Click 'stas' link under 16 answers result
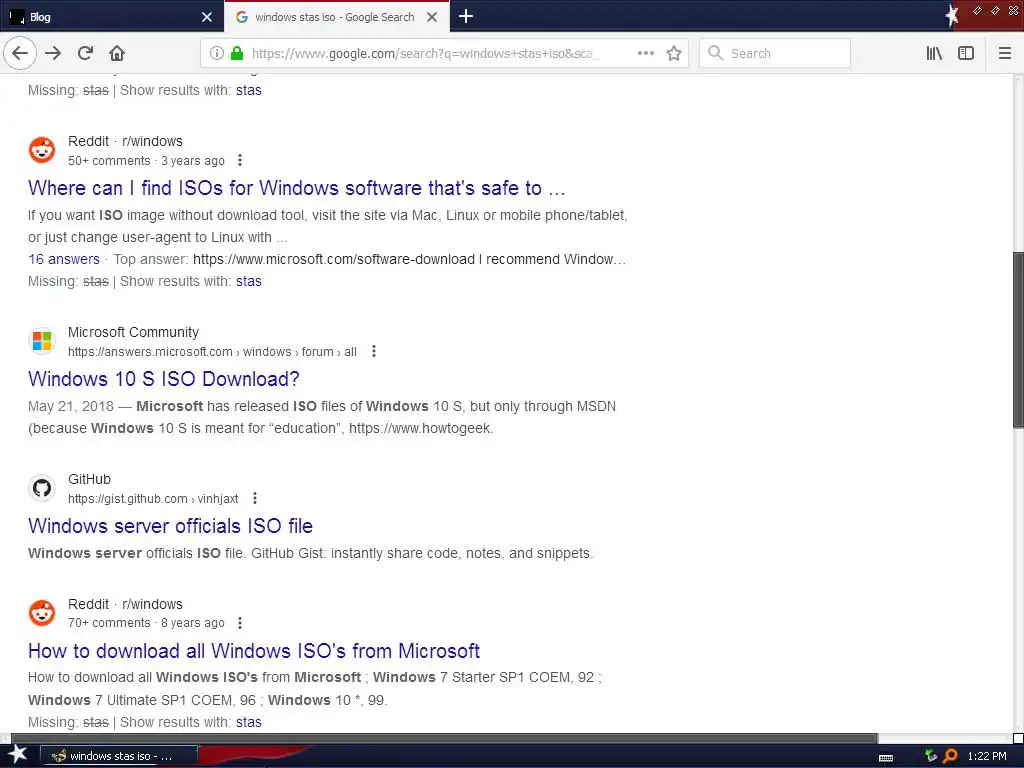The image size is (1024, 768). 249,281
